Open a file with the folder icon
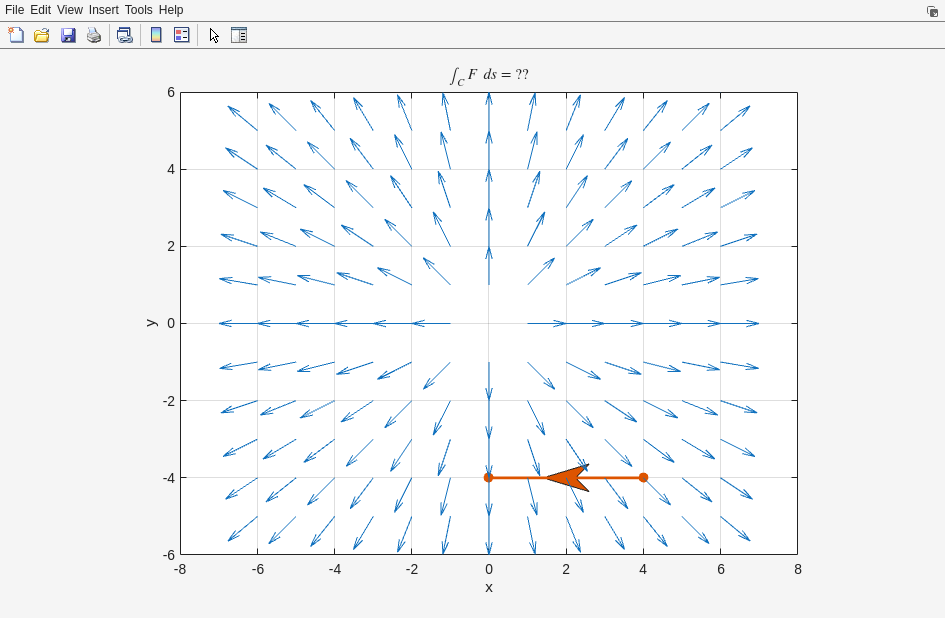This screenshot has height=618, width=945. 42,35
